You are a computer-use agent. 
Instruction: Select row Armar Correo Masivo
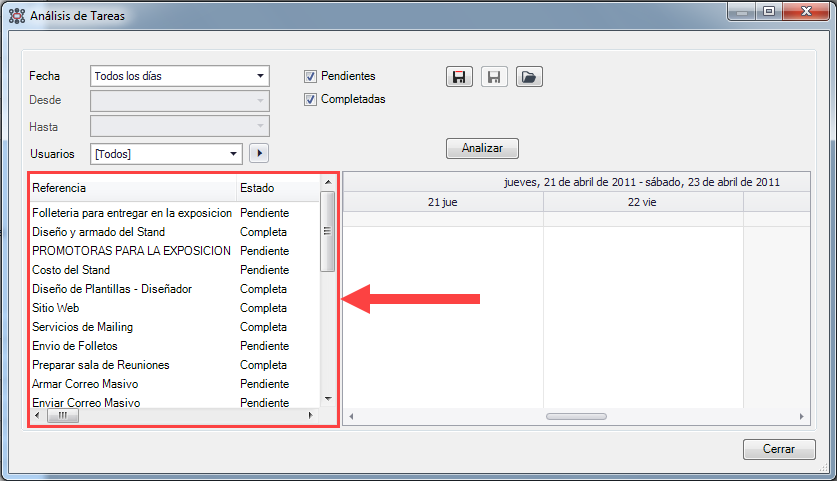tap(175, 384)
